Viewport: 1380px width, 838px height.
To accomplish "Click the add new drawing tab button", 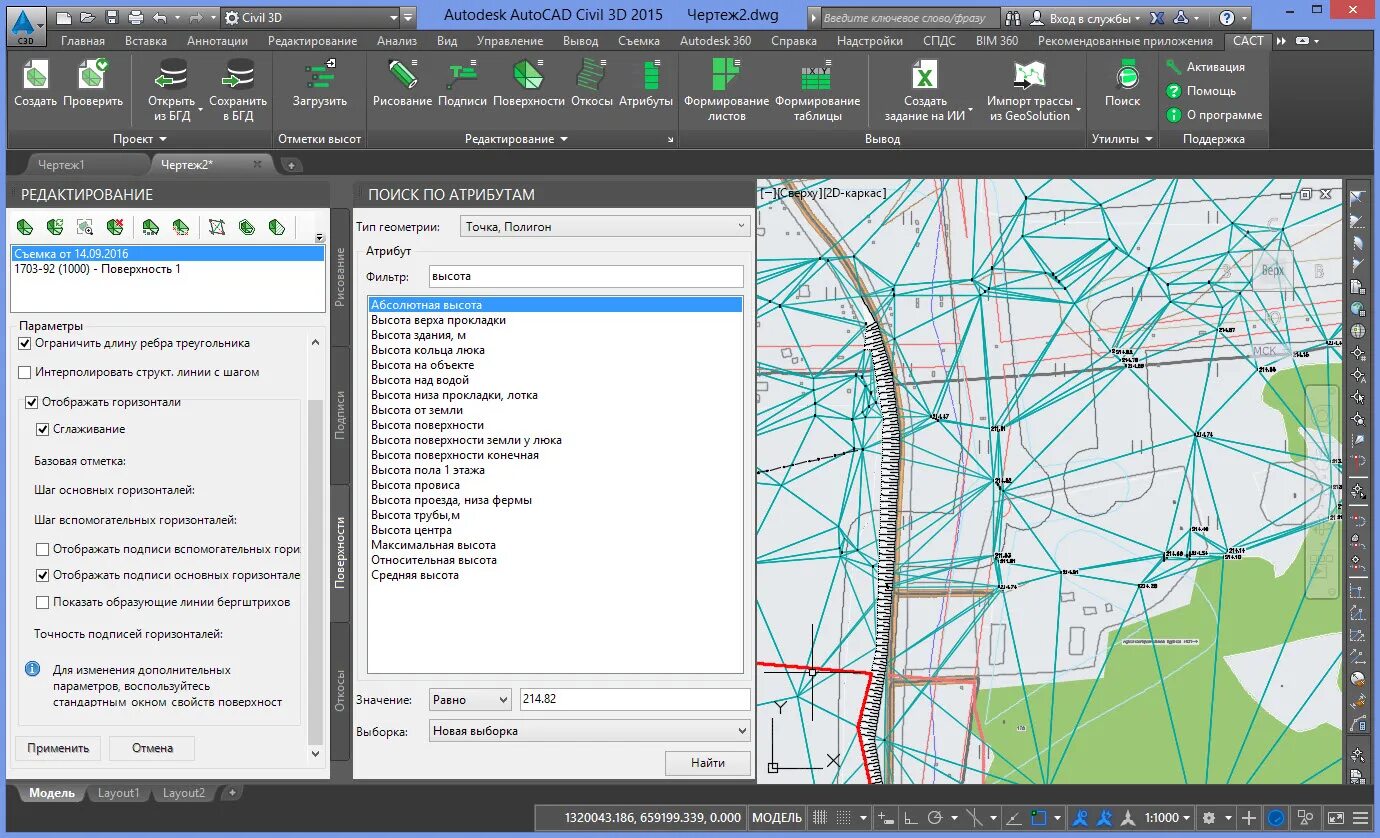I will point(290,165).
